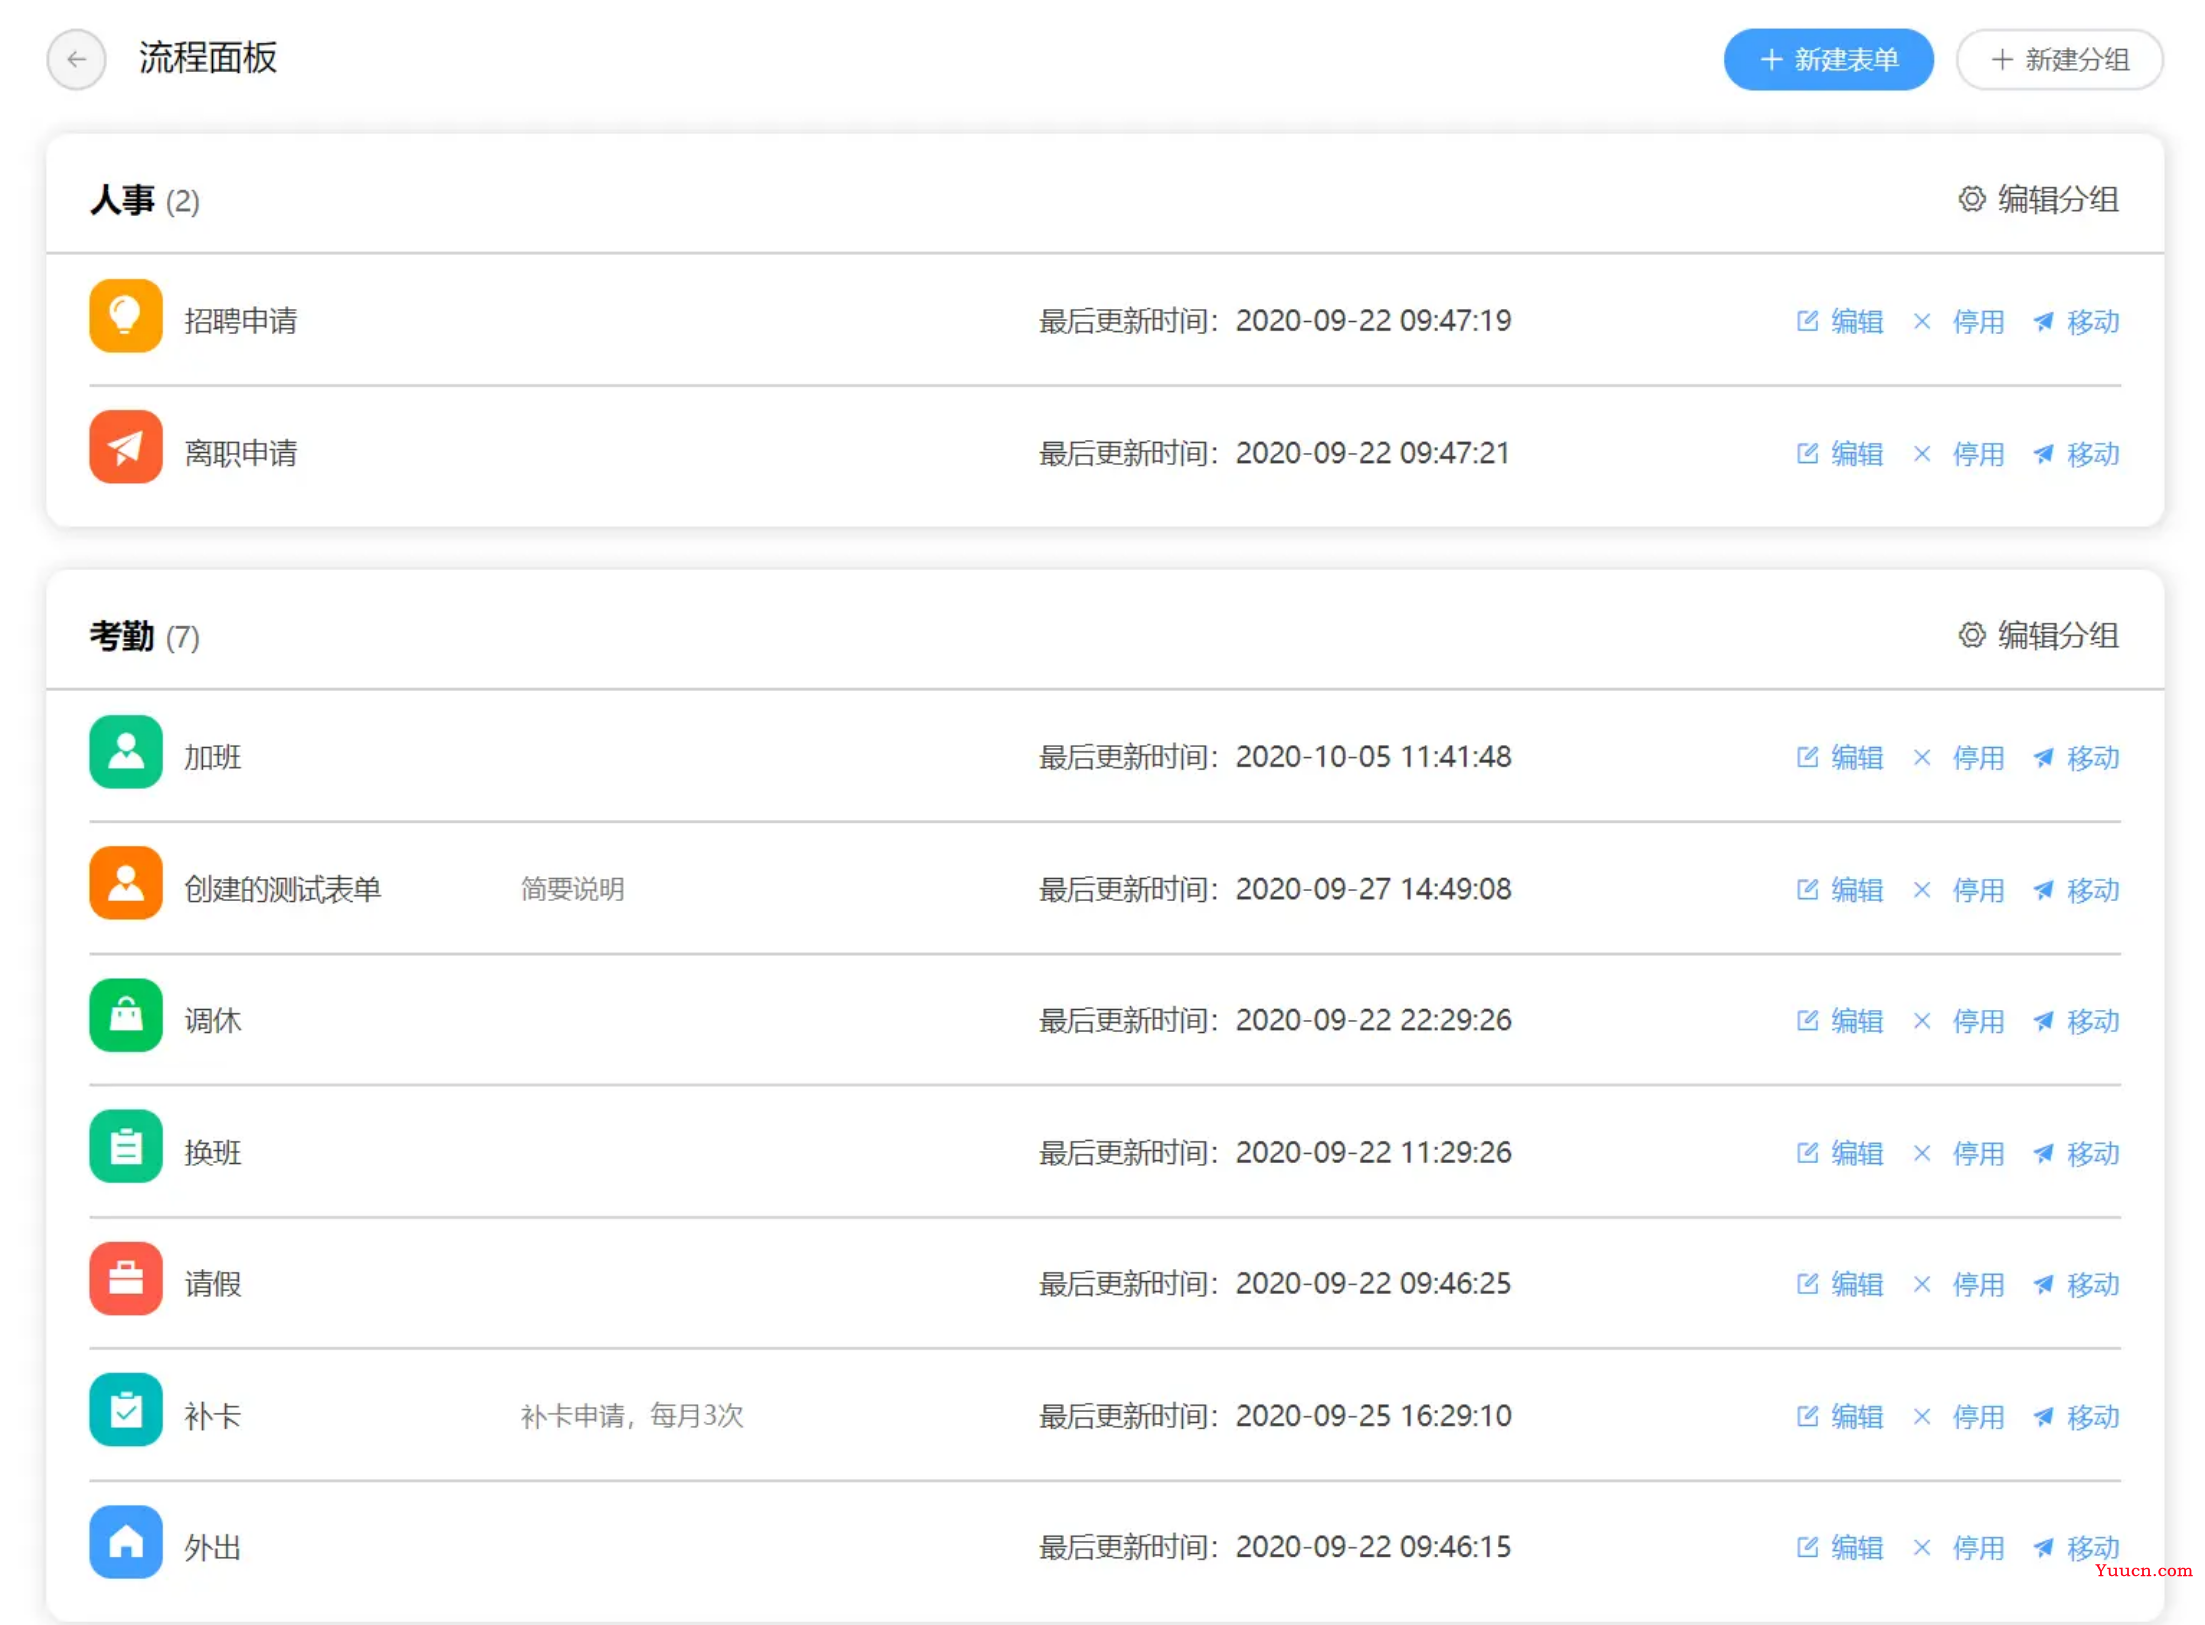The image size is (2205, 1625).
Task: Select the 外出 form name
Action: click(213, 1547)
